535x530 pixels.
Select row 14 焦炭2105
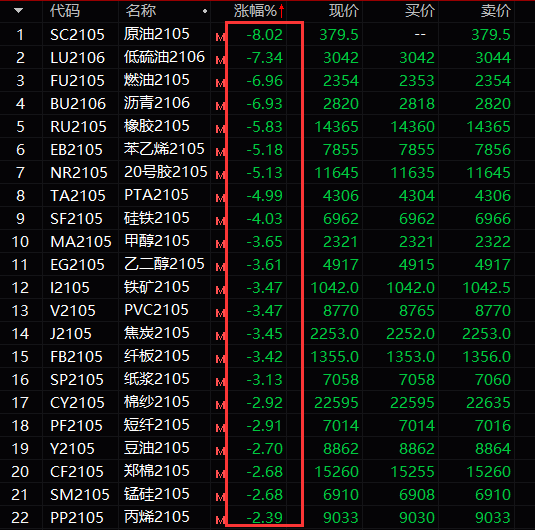(268, 333)
